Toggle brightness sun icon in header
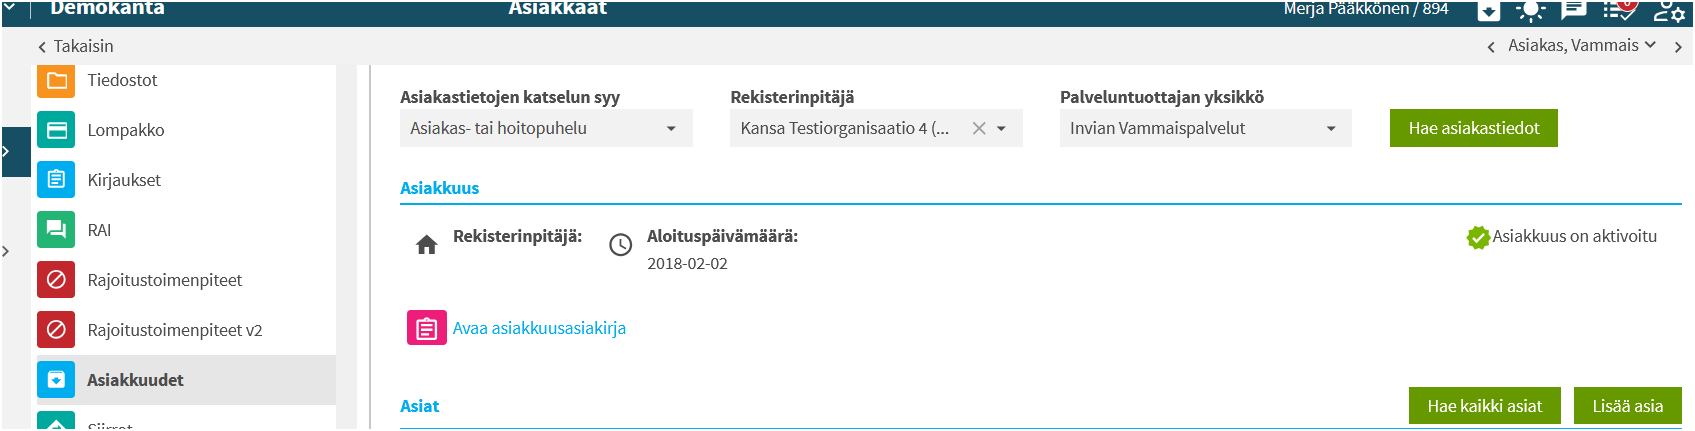Screen dimensions: 1695x431 (x=1530, y=11)
